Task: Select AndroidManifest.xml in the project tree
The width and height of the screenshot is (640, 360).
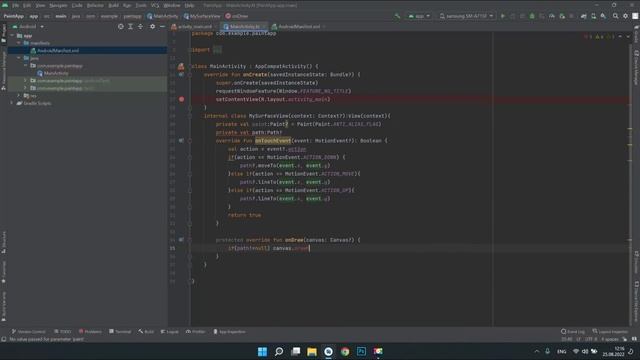Action: point(58,51)
